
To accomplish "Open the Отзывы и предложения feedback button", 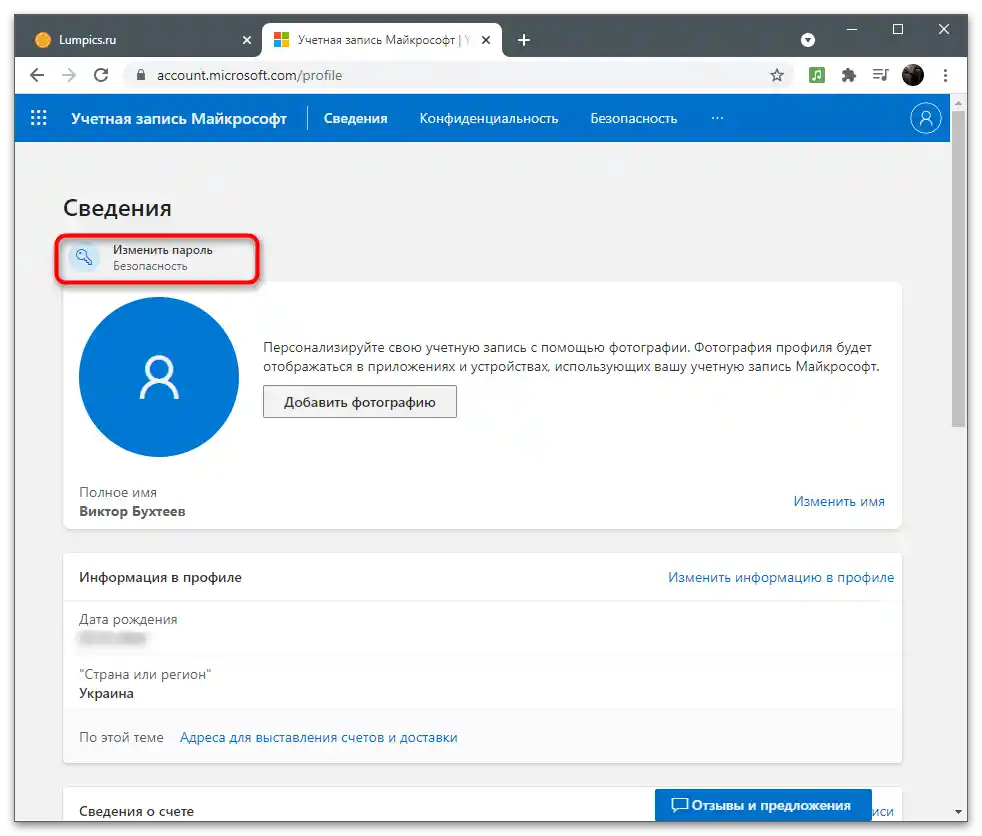I will [763, 805].
